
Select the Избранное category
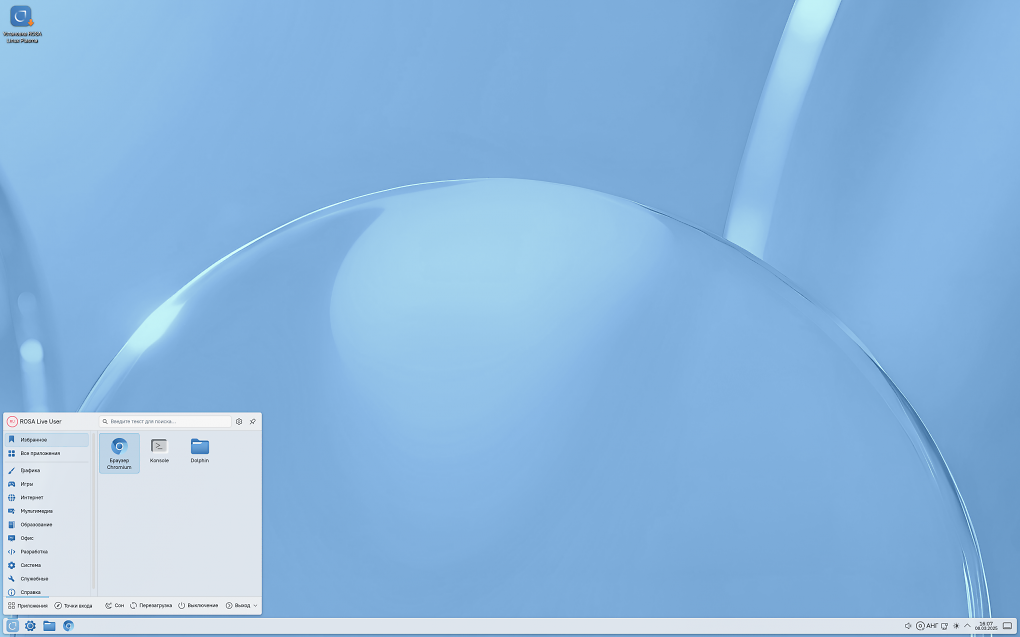tap(47, 440)
